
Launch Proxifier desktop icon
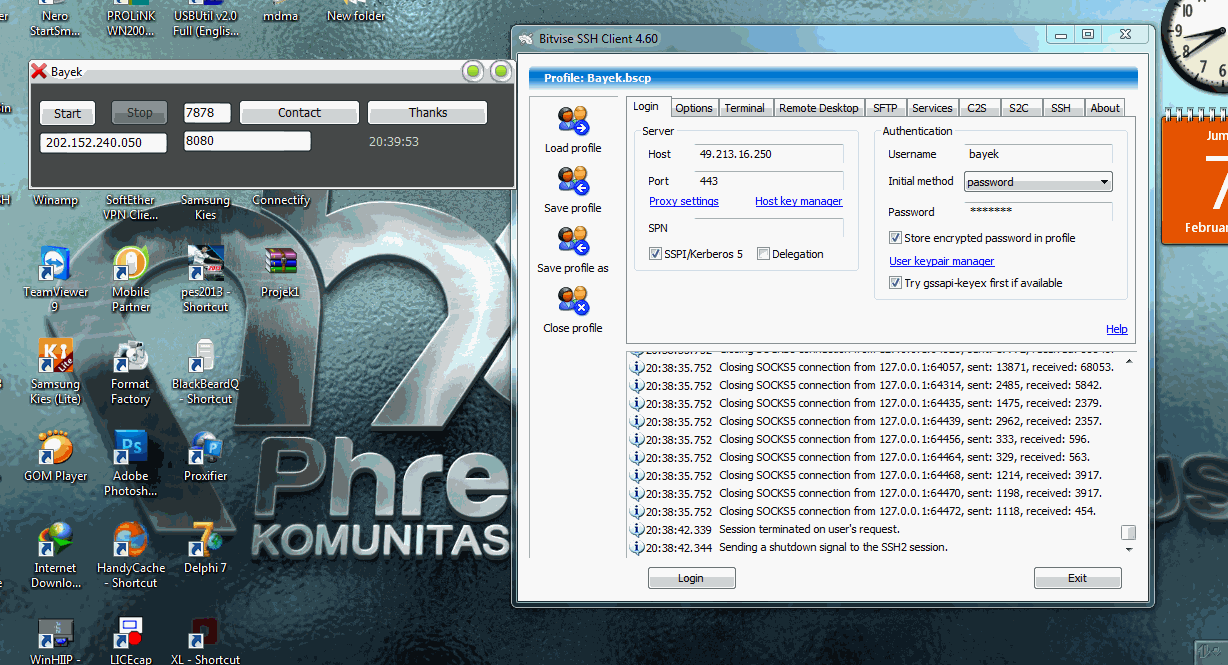coord(205,448)
